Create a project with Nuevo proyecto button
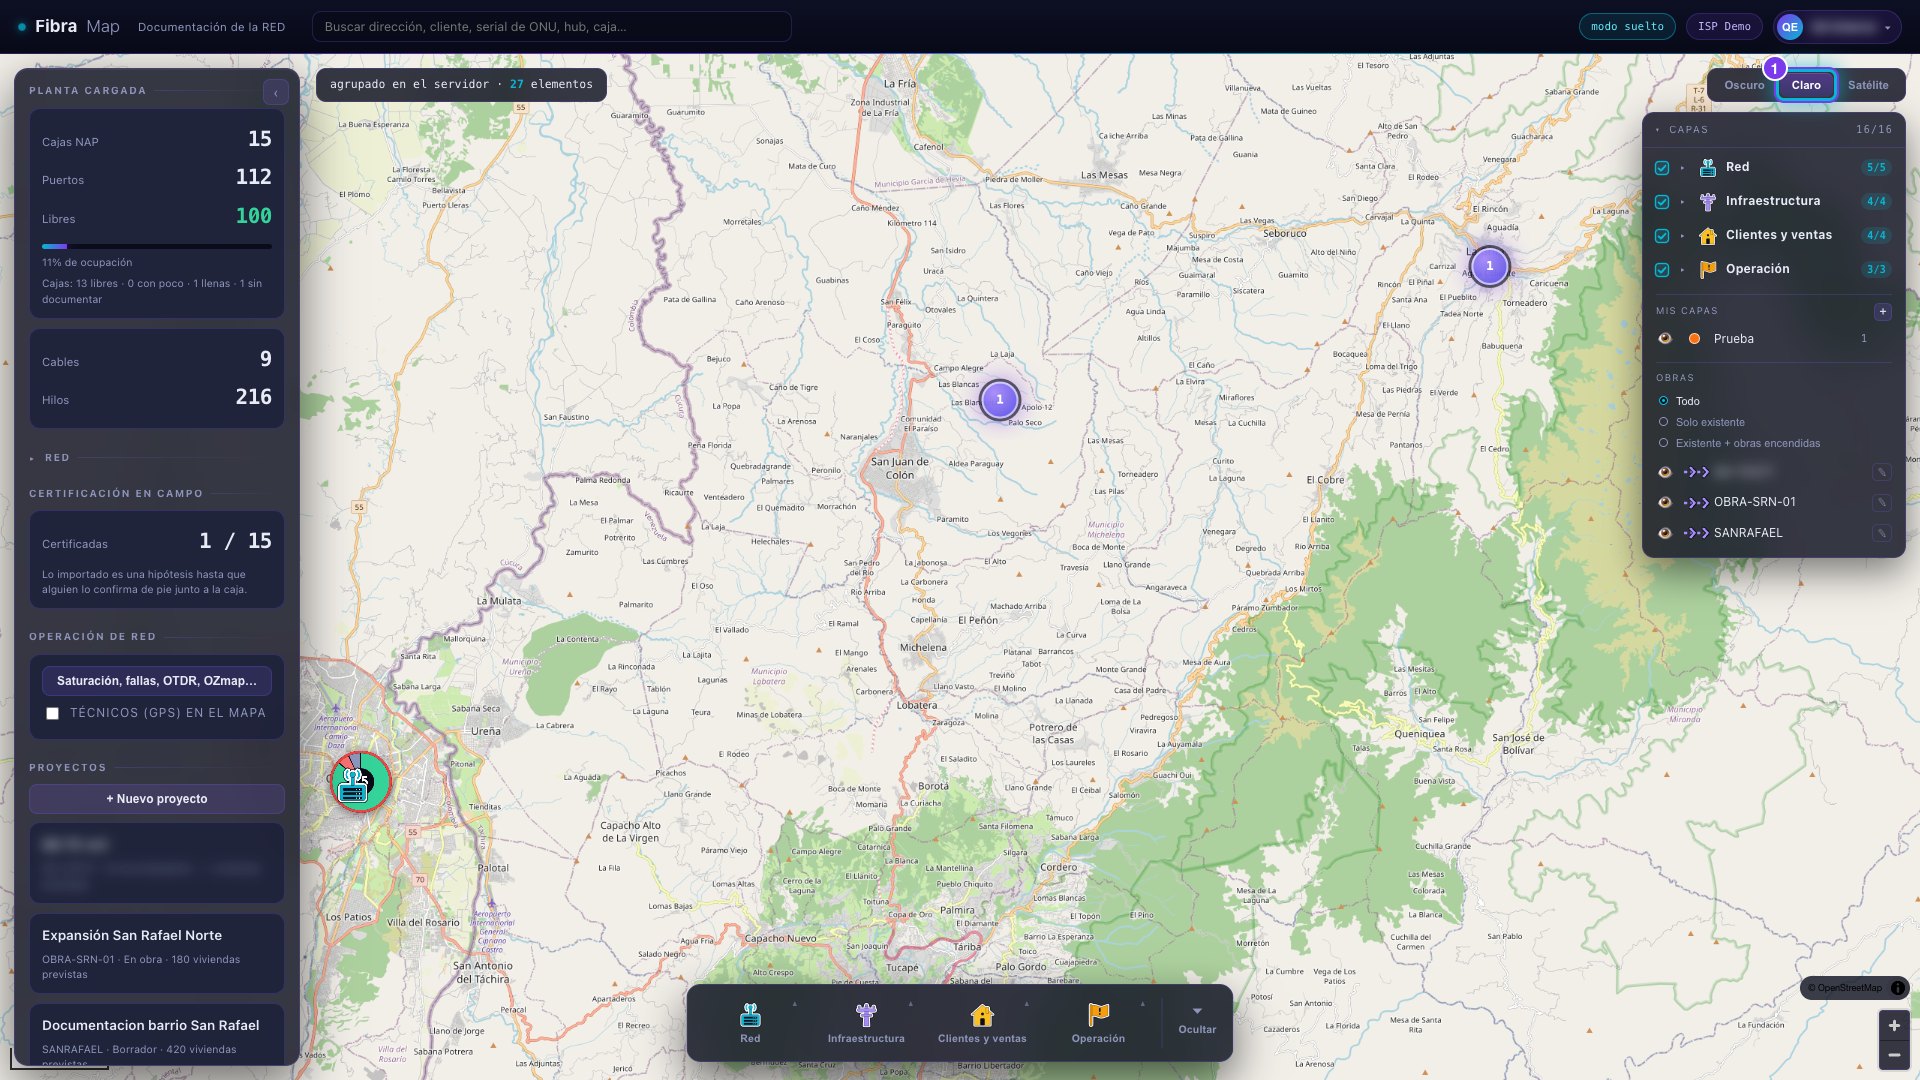1920x1080 pixels. pyautogui.click(x=157, y=799)
